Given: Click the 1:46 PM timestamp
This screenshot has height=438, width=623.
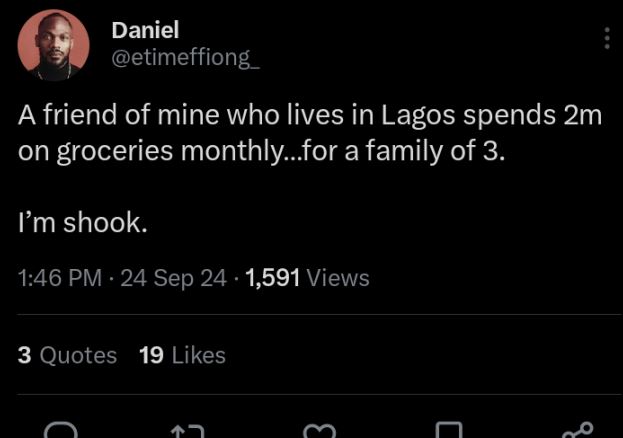Looking at the screenshot, I should pos(59,278).
